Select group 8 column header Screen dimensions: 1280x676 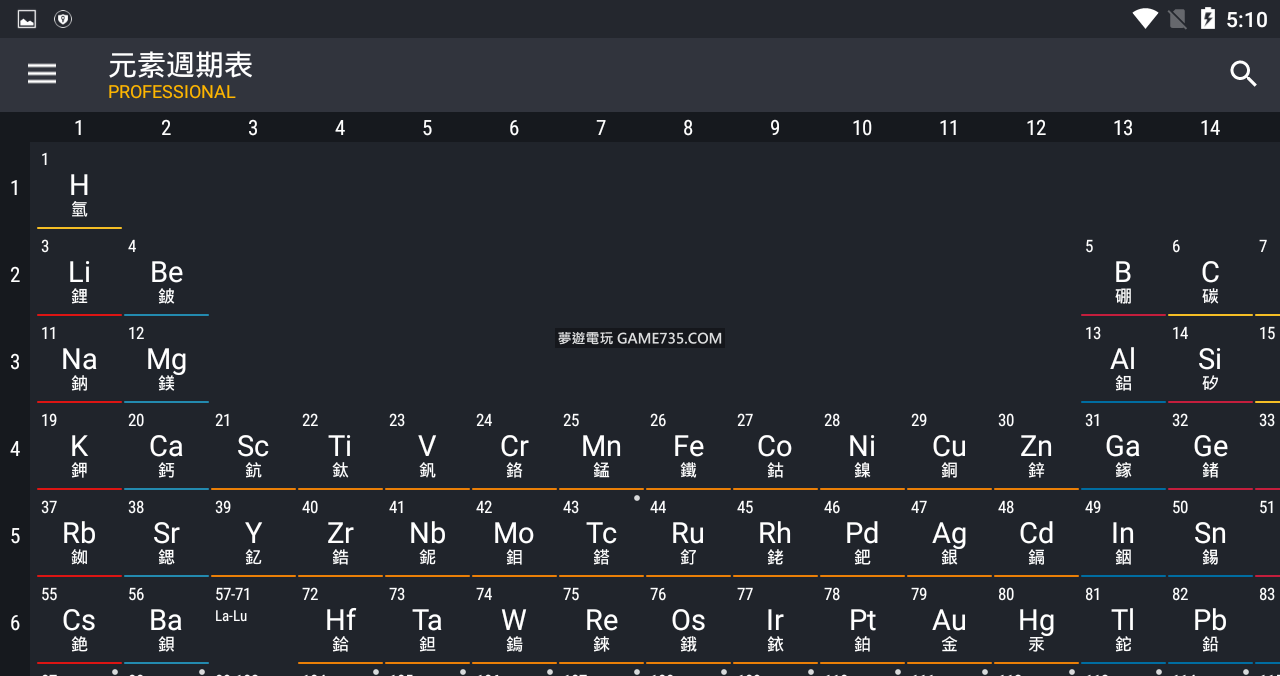pyautogui.click(x=688, y=128)
